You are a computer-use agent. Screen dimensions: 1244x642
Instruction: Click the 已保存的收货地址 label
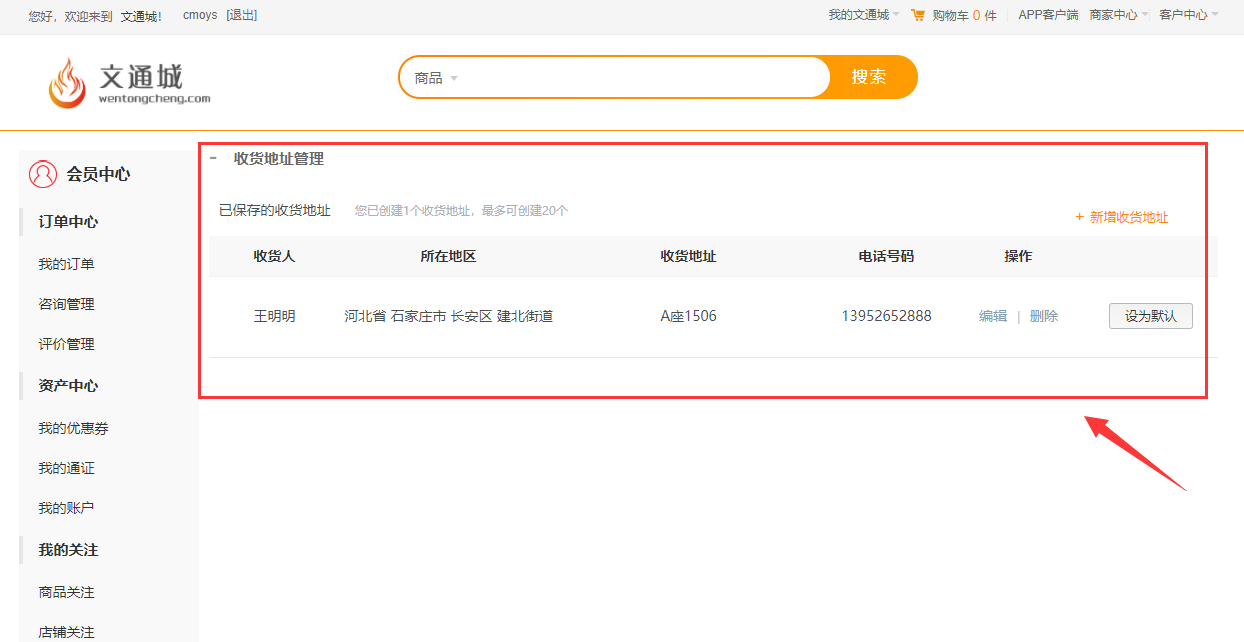pos(275,210)
